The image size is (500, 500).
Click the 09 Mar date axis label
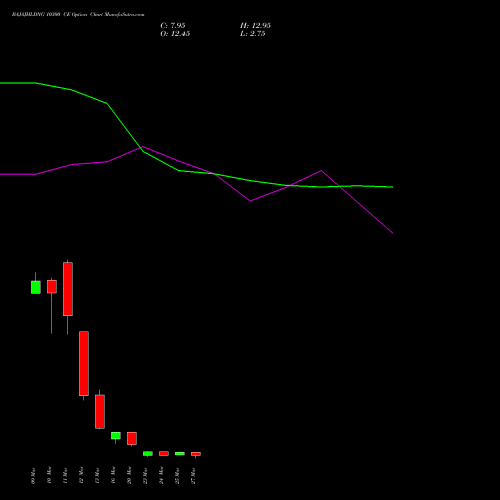coord(33,475)
